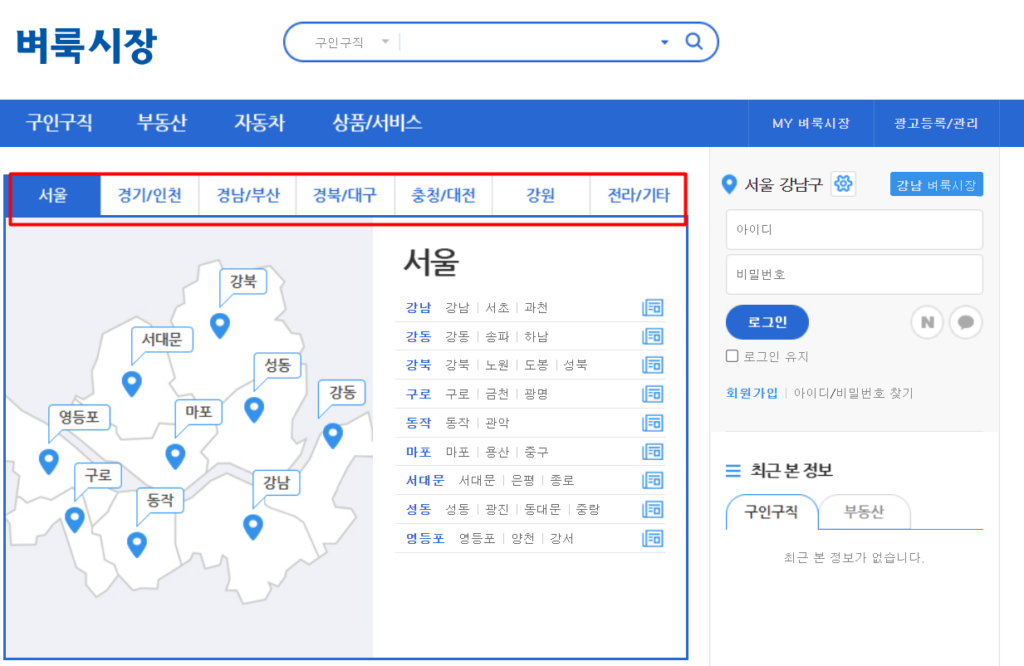
Task: Click the location pin icon before 서울 강남구
Action: (x=728, y=183)
